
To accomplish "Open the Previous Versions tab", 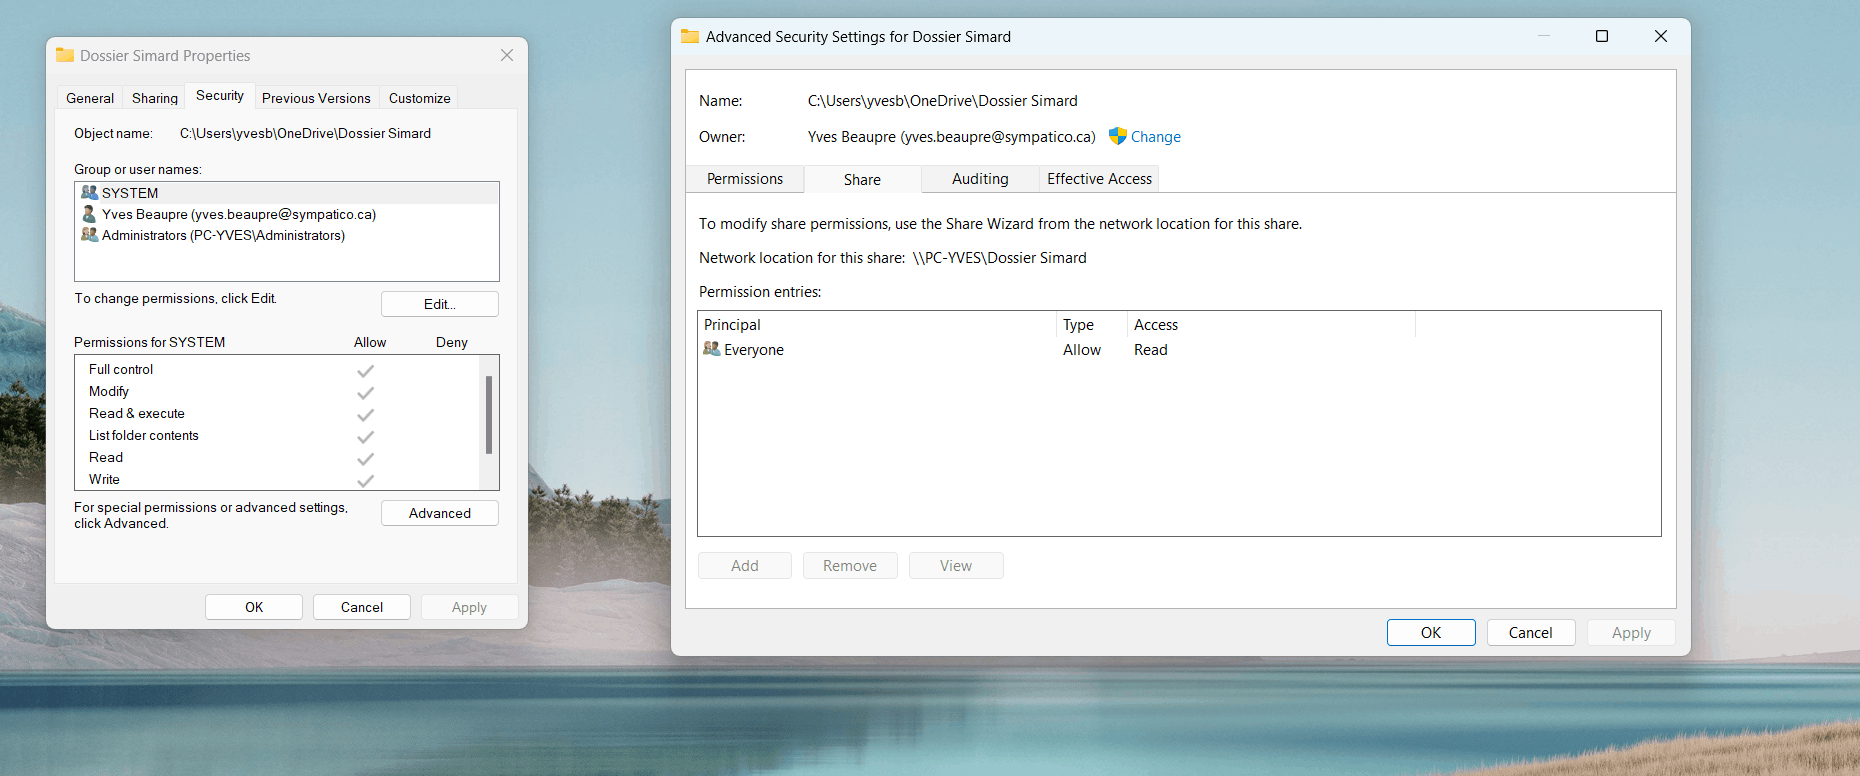I will tap(316, 98).
